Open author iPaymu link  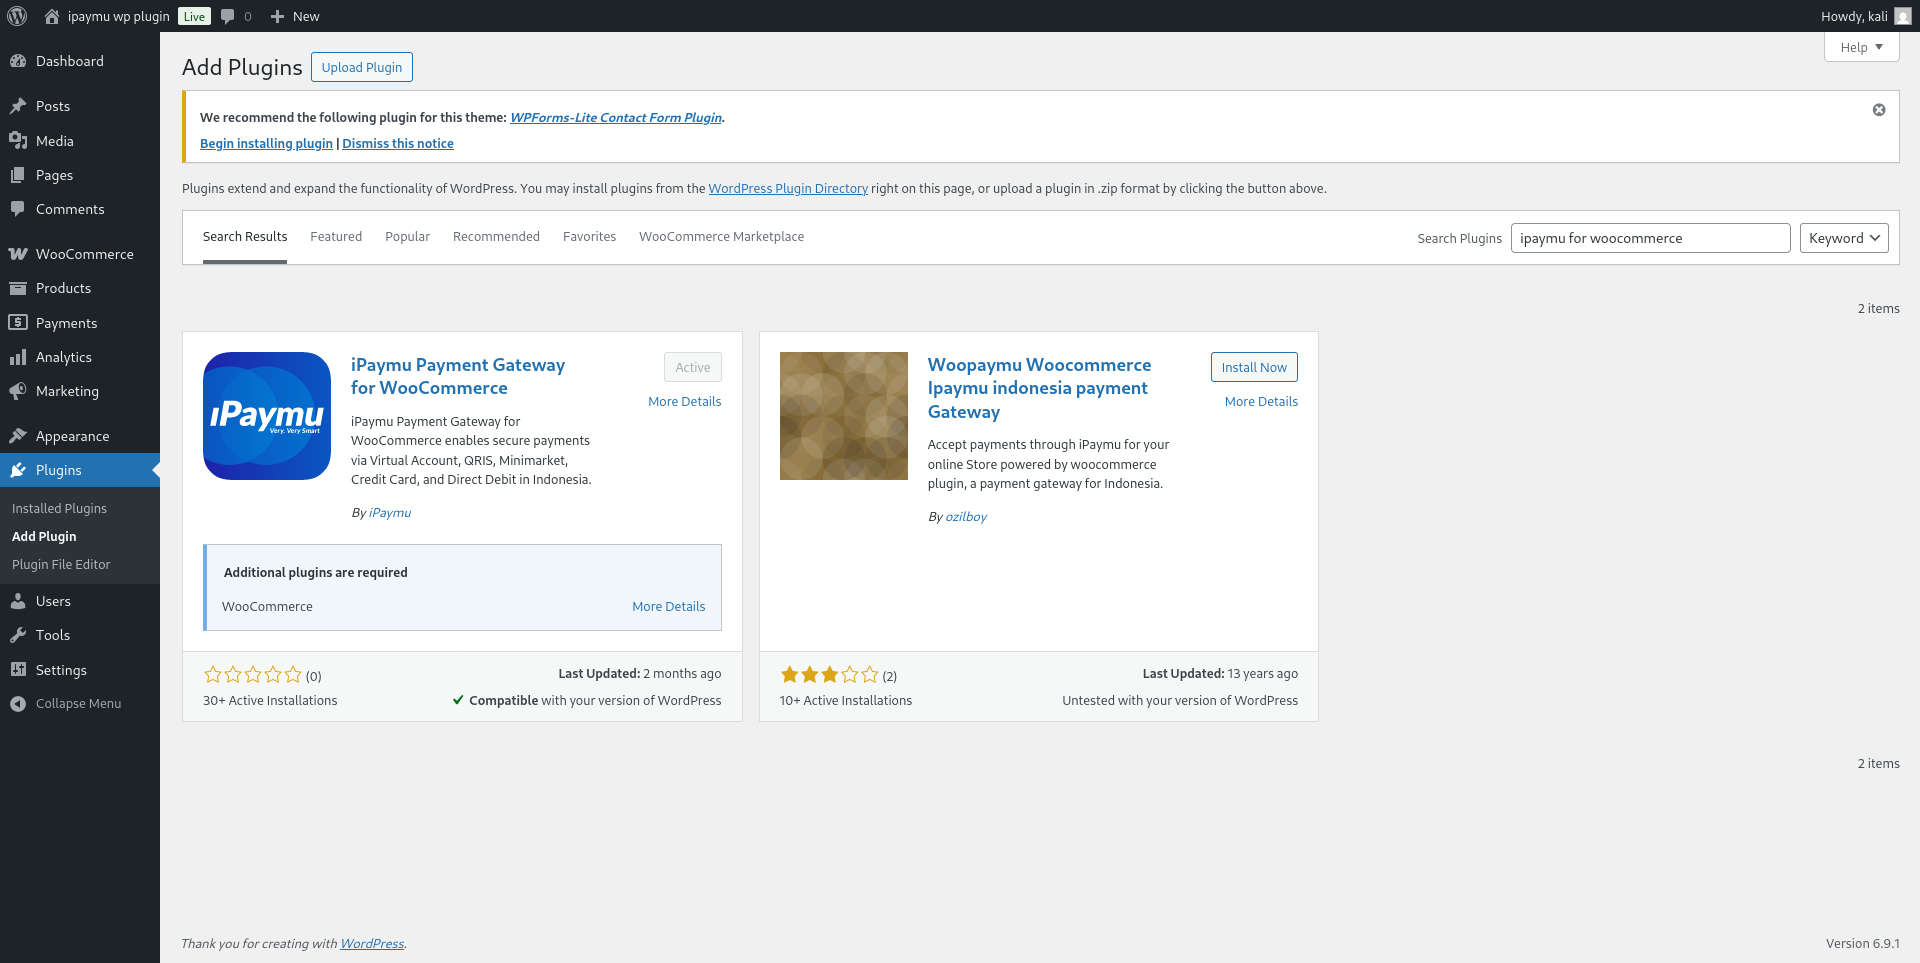pos(390,513)
